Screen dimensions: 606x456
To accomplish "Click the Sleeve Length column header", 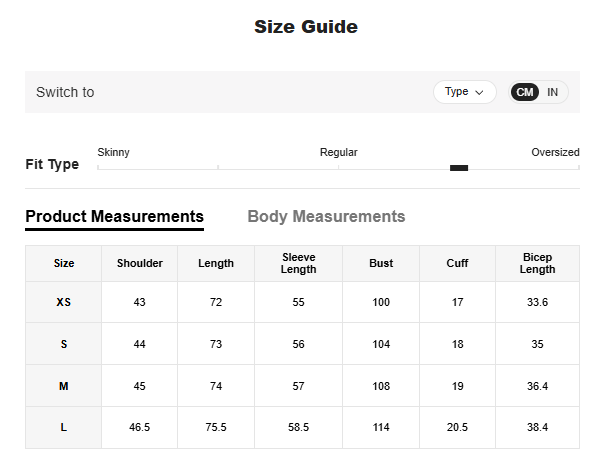I will (298, 264).
